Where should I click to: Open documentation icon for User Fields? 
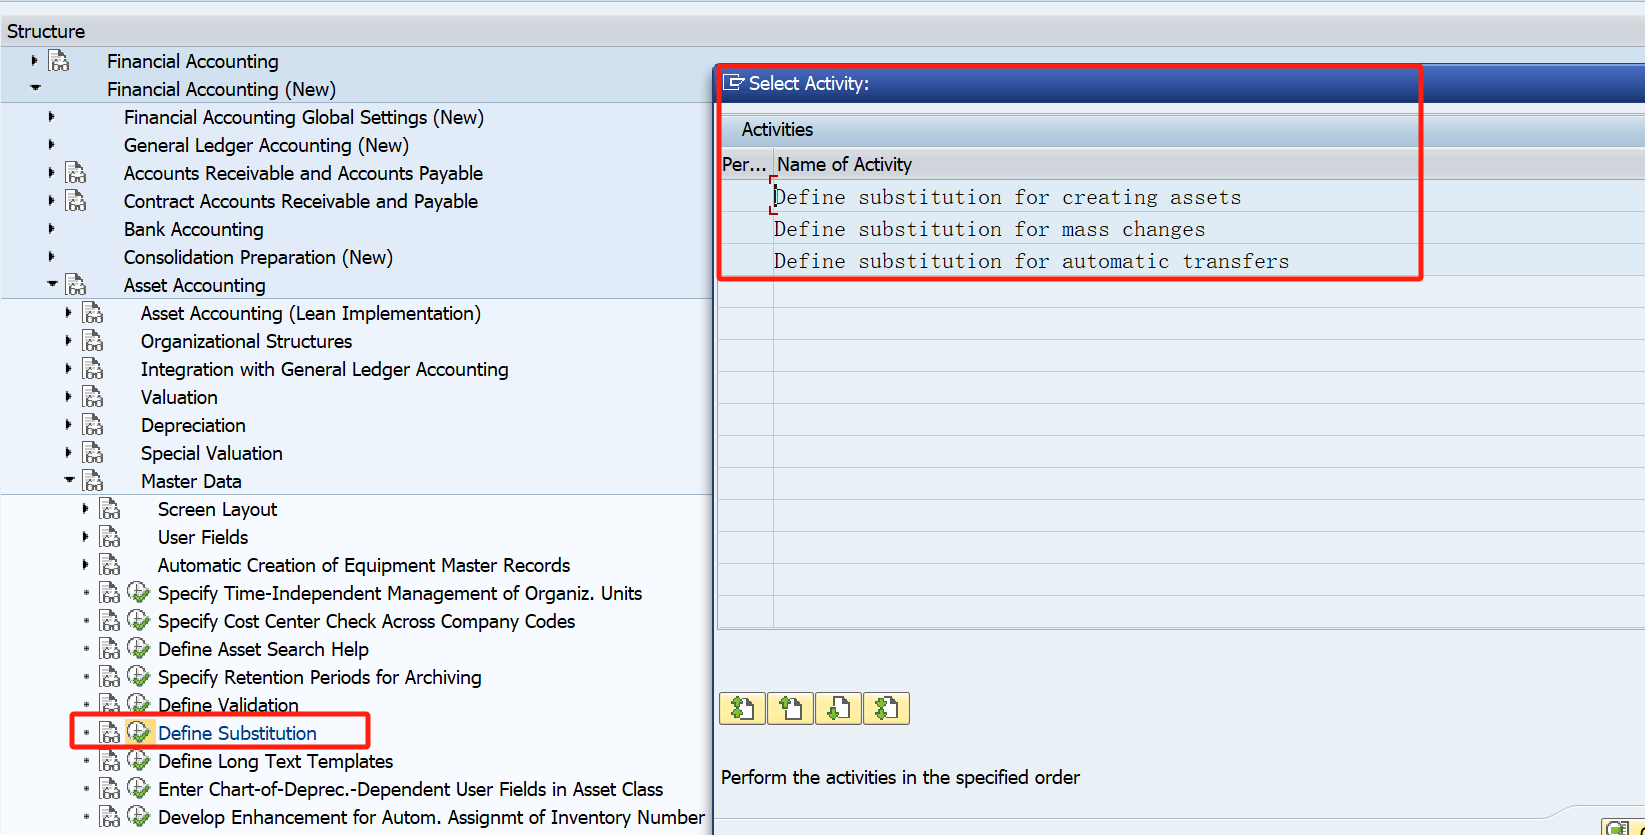[x=110, y=537]
